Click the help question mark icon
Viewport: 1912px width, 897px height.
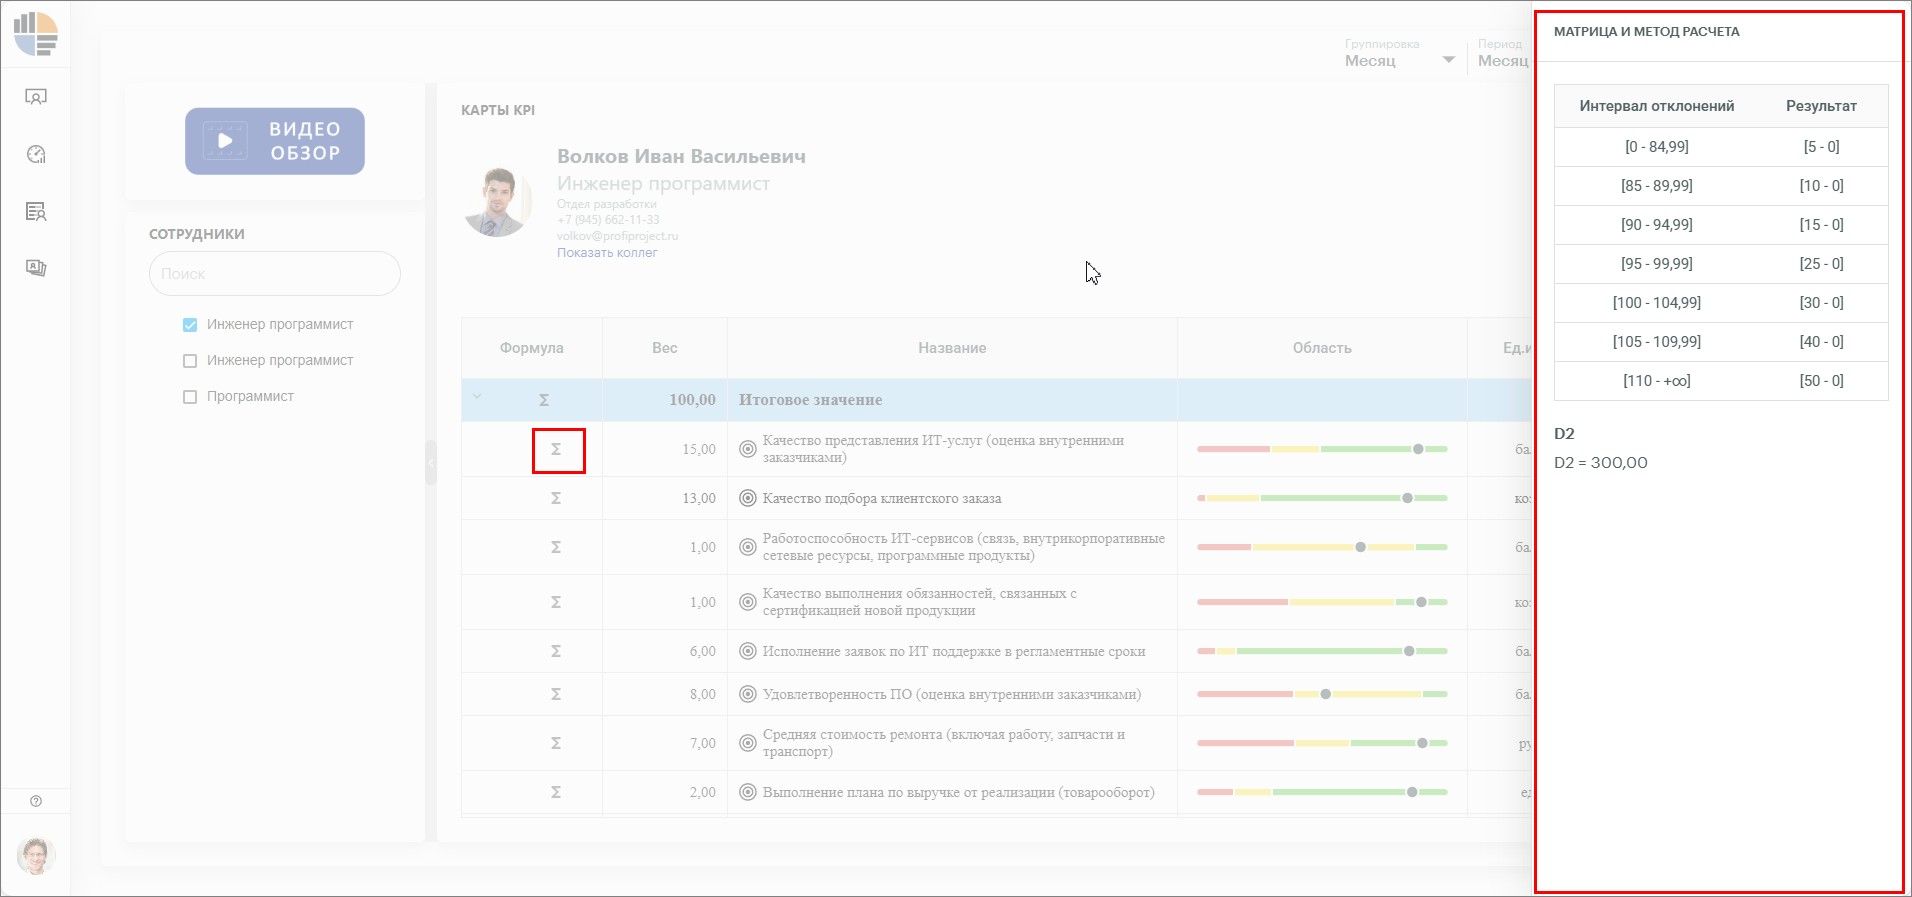[x=36, y=801]
